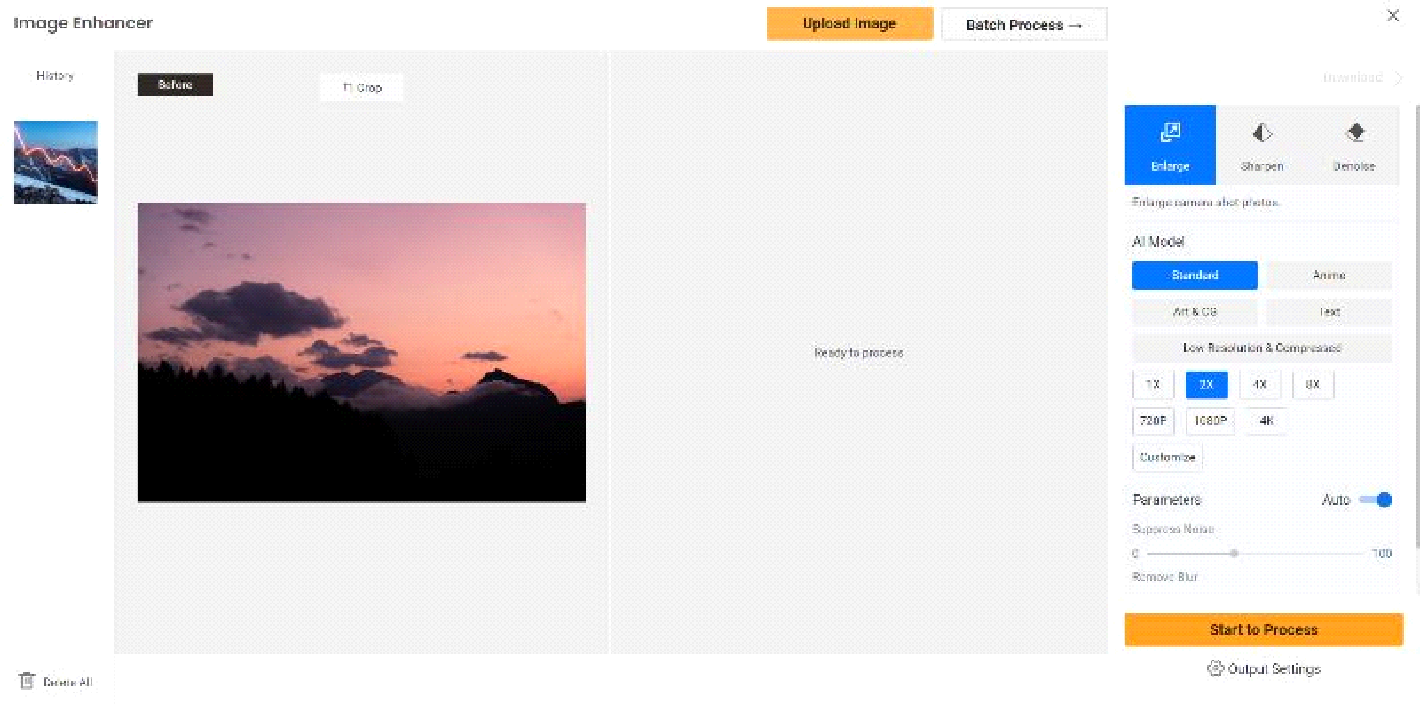This screenshot has height=704, width=1420.
Task: Select the Denoise mode icon
Action: coord(1355,132)
